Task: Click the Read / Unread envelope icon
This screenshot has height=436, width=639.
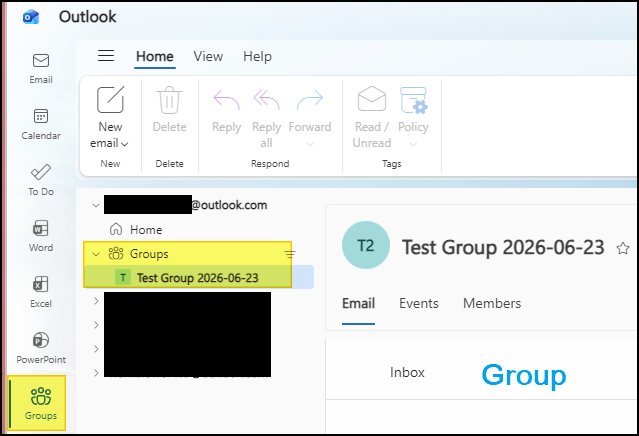Action: pos(372,99)
